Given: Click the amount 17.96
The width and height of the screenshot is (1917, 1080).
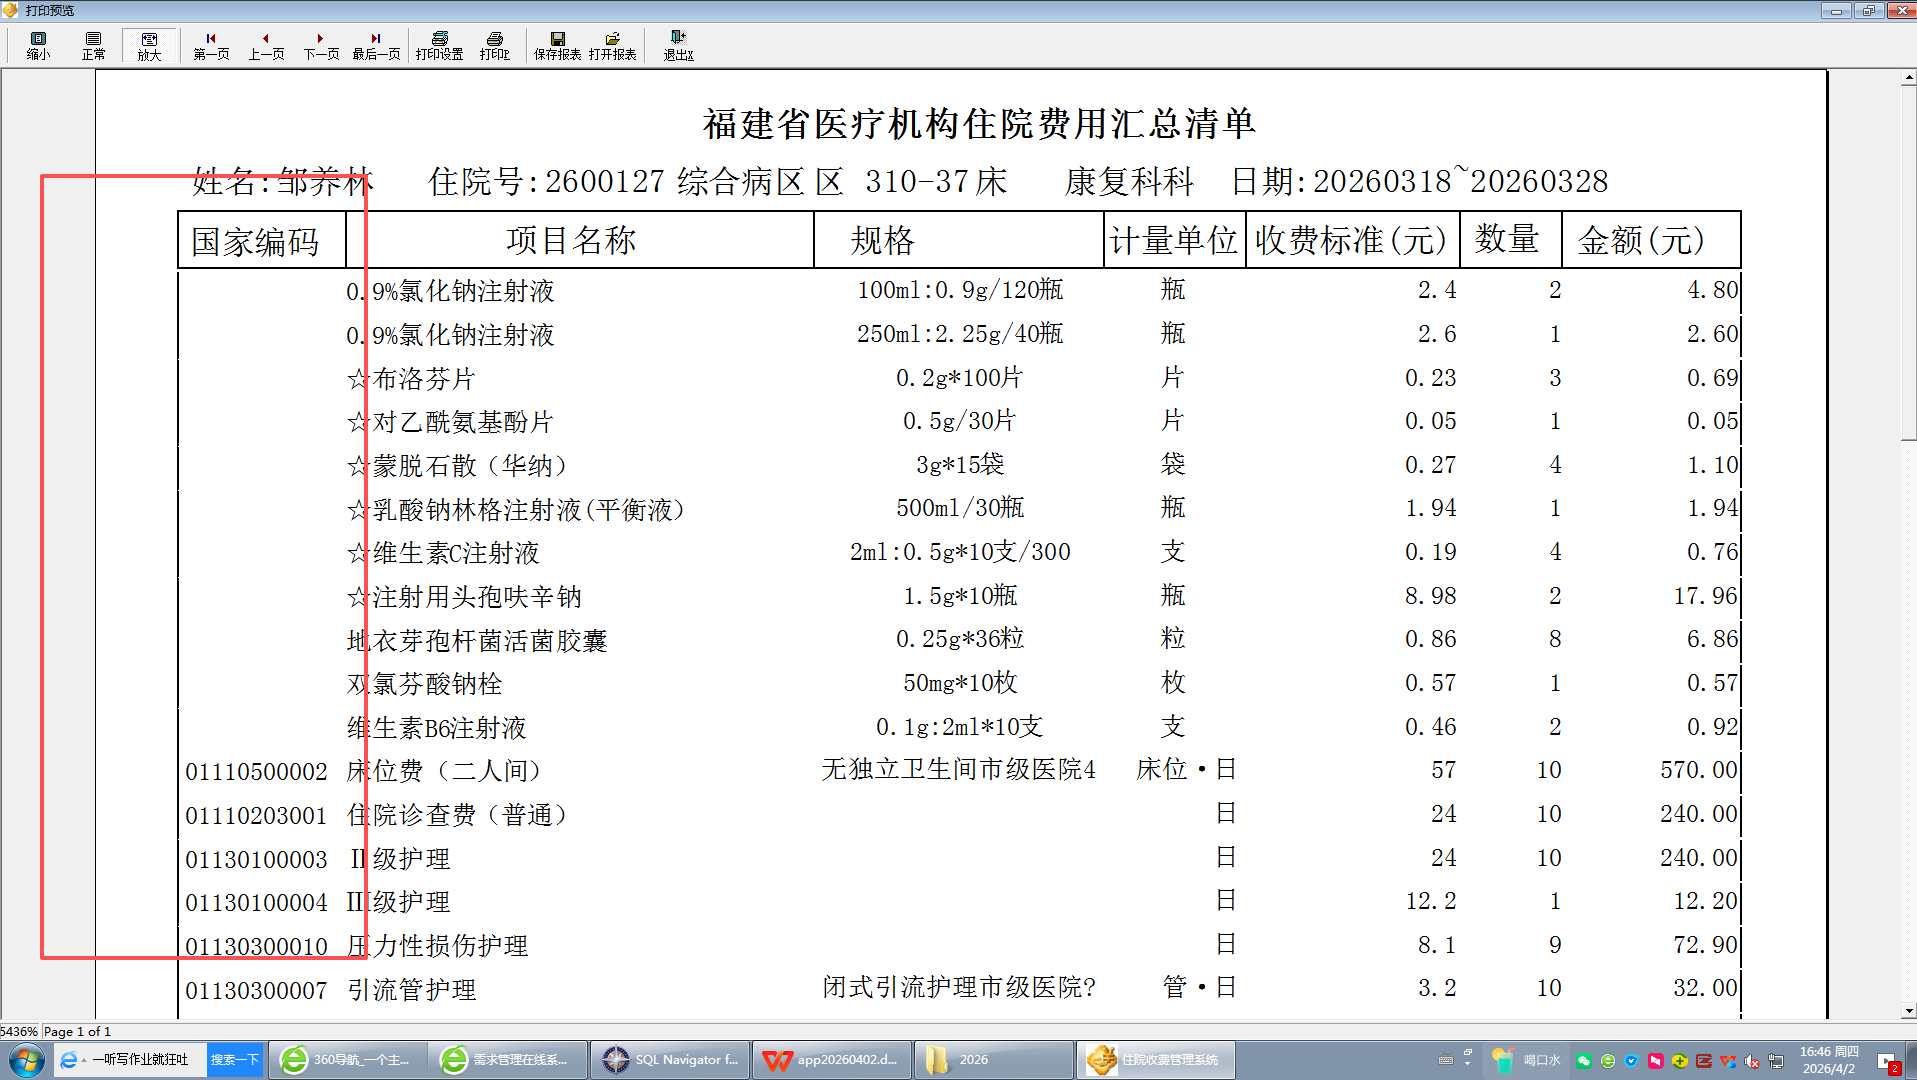Looking at the screenshot, I should click(1706, 596).
